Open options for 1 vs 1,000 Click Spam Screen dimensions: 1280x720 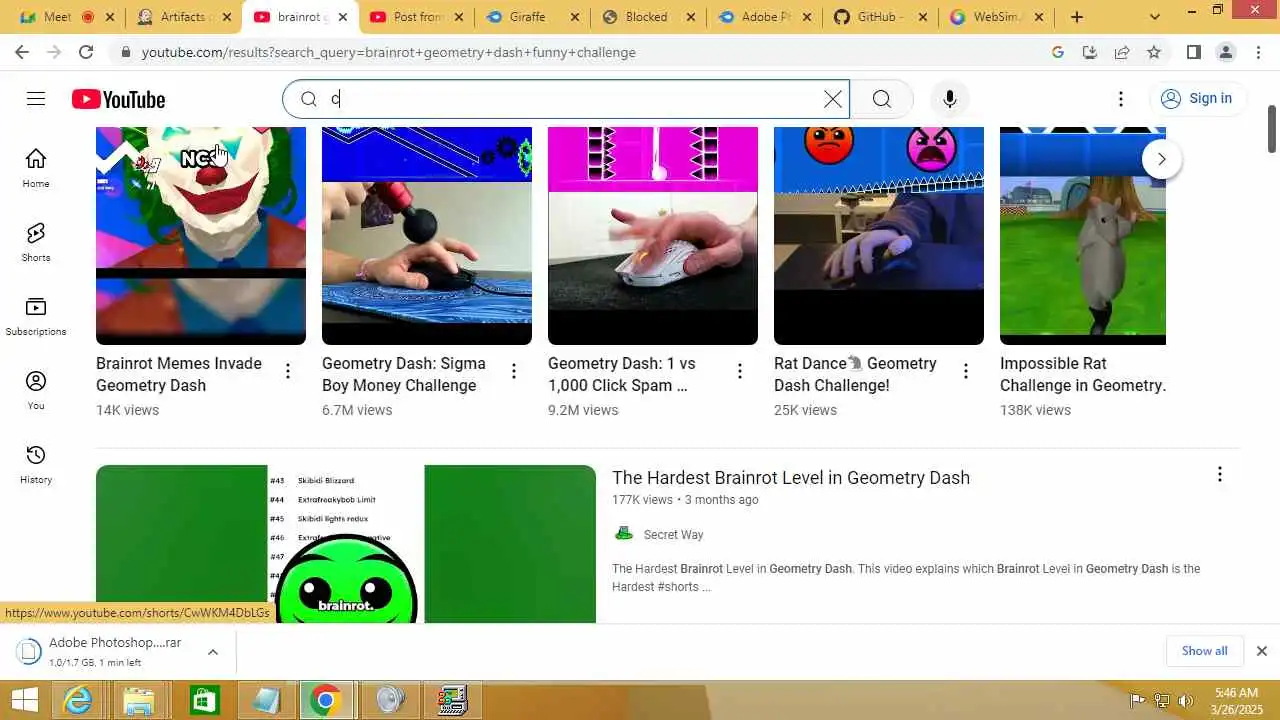(x=740, y=371)
